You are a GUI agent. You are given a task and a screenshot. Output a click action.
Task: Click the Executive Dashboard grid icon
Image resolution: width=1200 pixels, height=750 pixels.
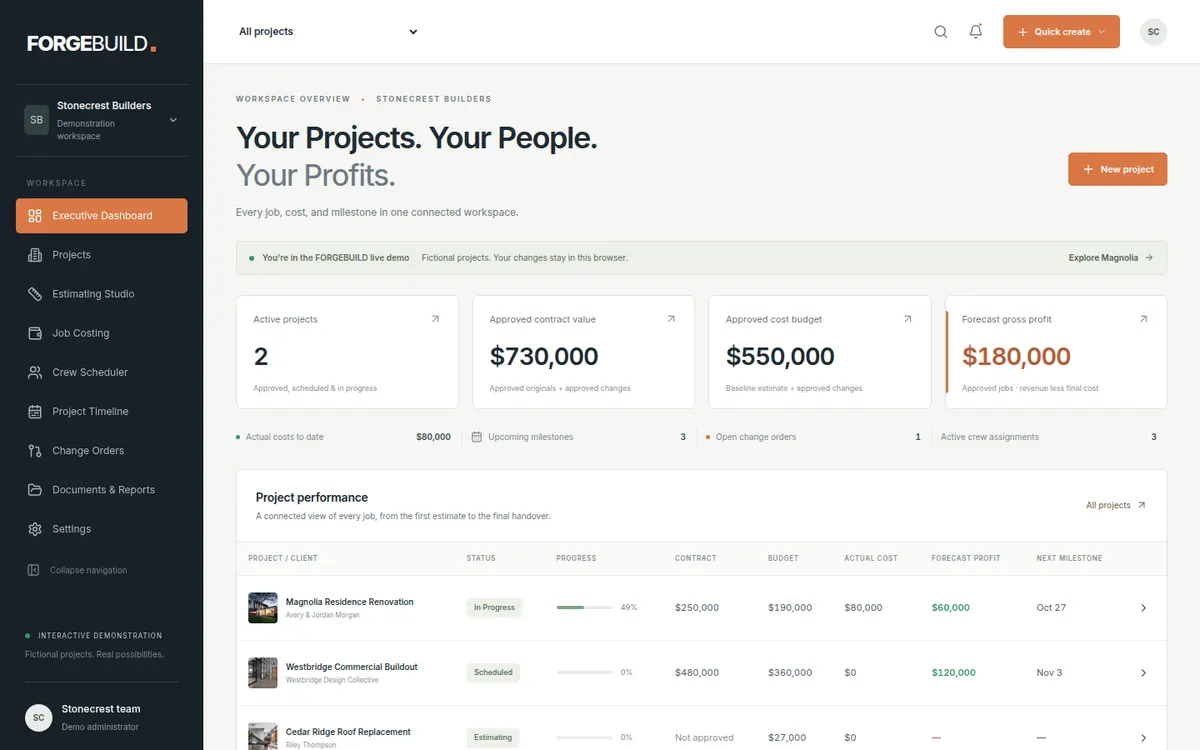[35, 216]
